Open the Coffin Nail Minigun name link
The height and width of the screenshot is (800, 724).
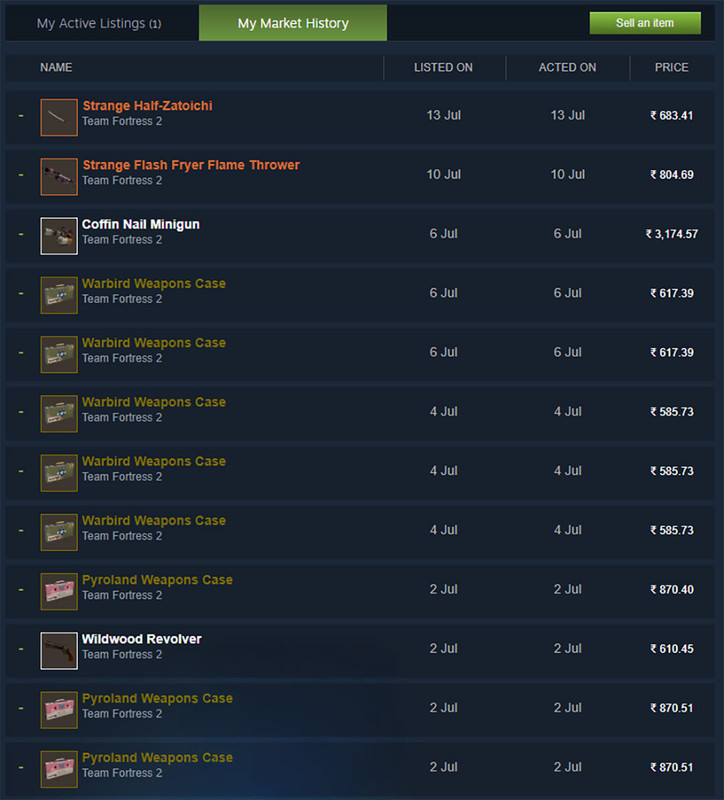point(141,224)
